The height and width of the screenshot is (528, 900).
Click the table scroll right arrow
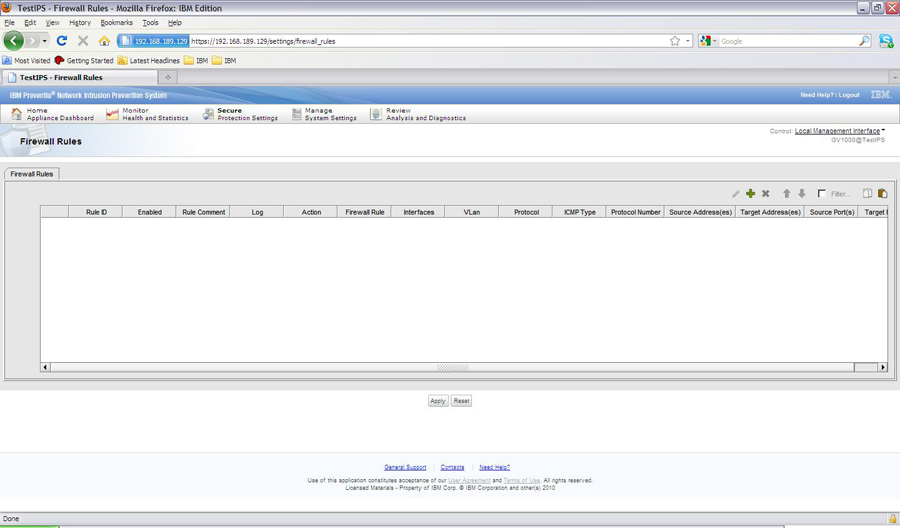point(883,367)
